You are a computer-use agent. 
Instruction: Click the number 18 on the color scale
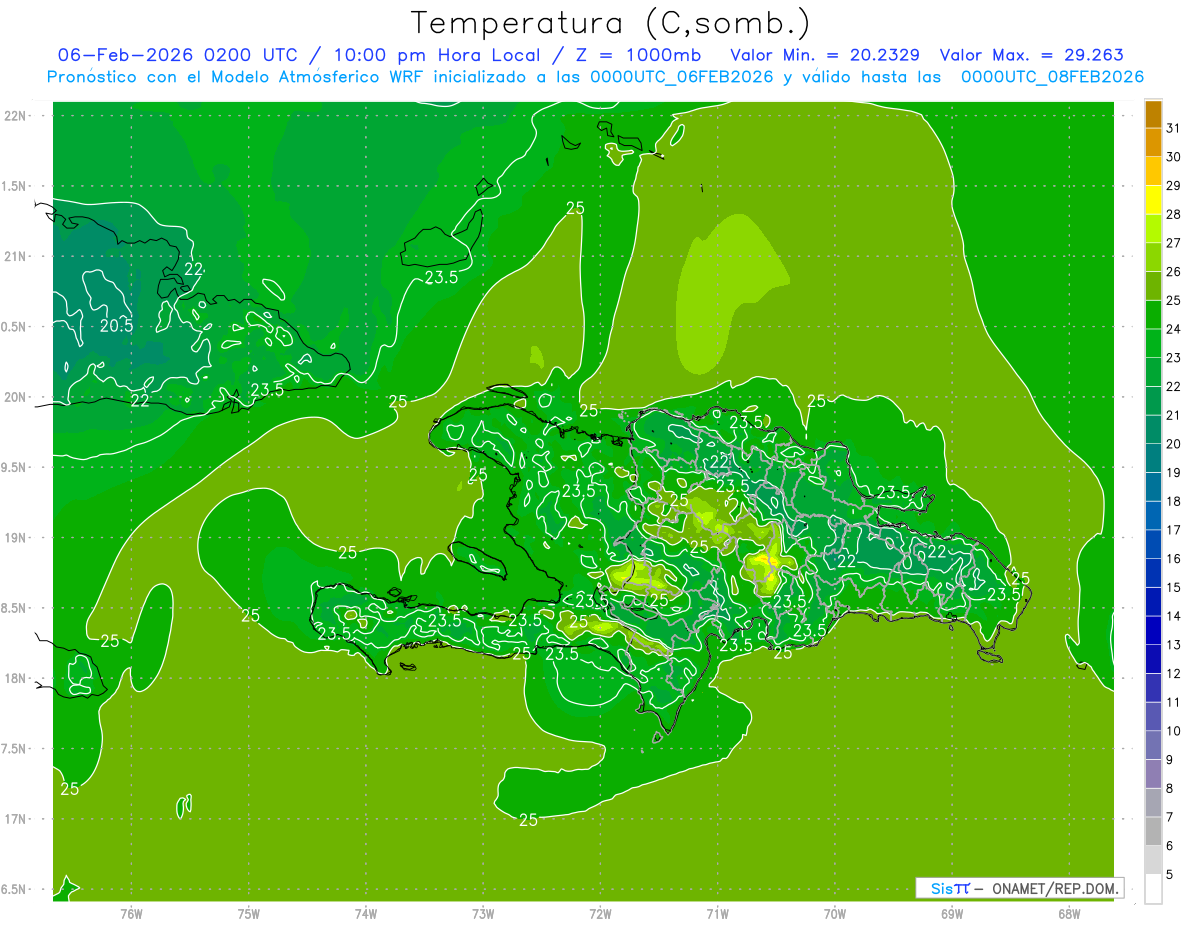(1174, 501)
